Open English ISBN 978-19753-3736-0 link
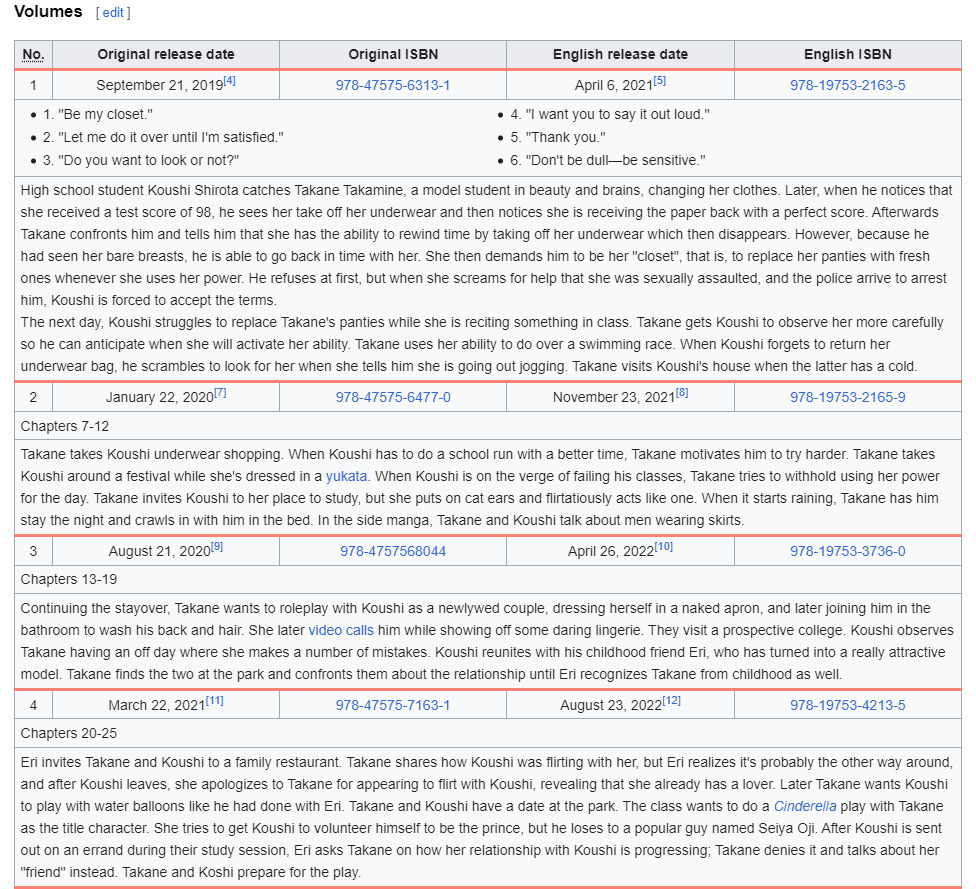The width and height of the screenshot is (976, 889). (847, 551)
